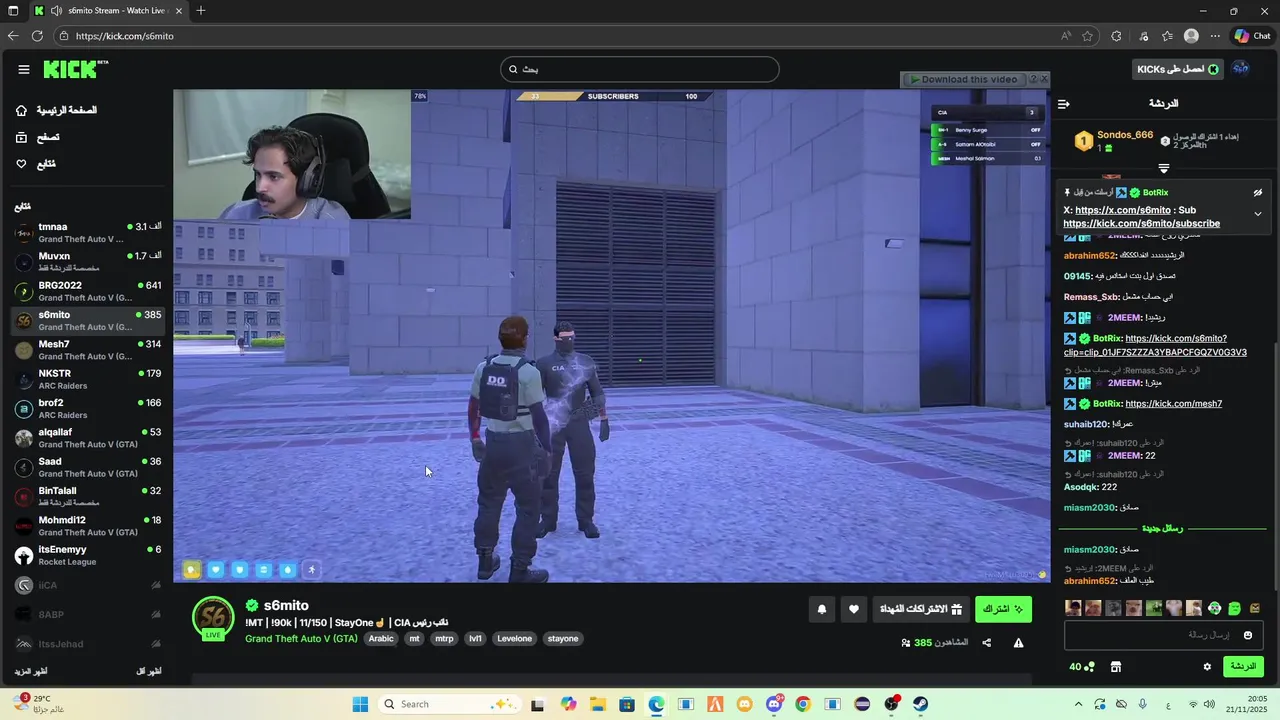Open the user profile avatar in Kick header

click(1240, 69)
